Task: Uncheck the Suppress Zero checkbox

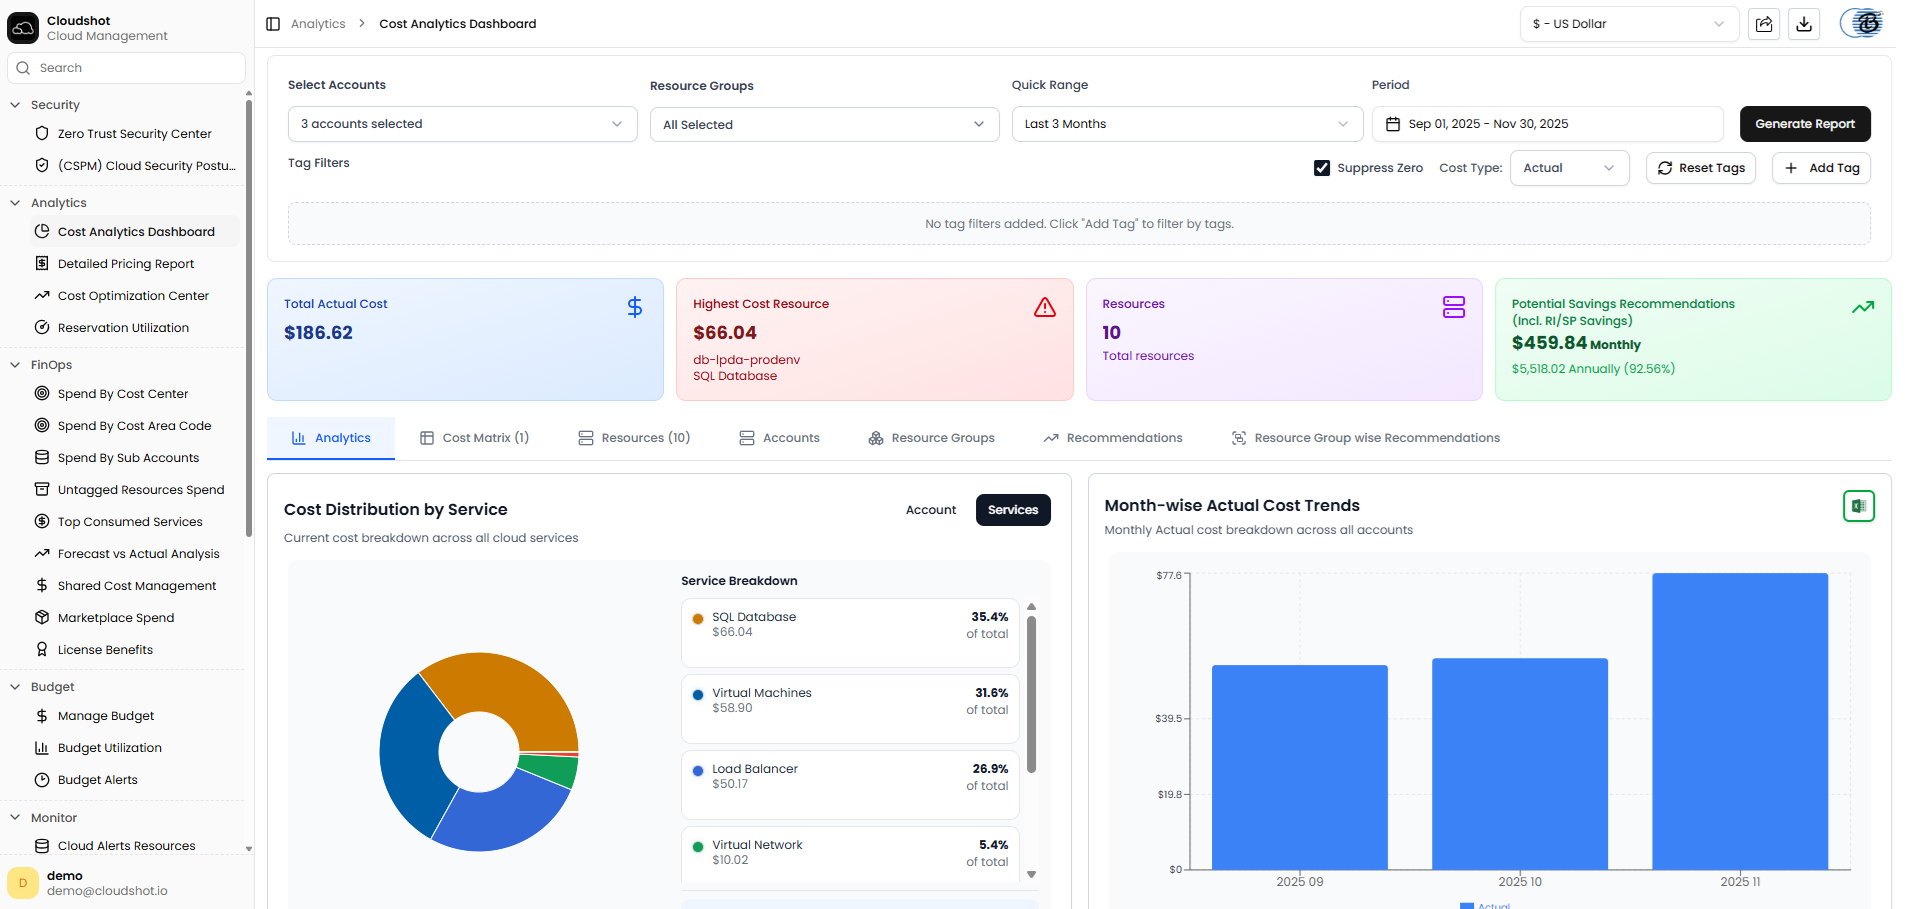Action: (x=1322, y=168)
